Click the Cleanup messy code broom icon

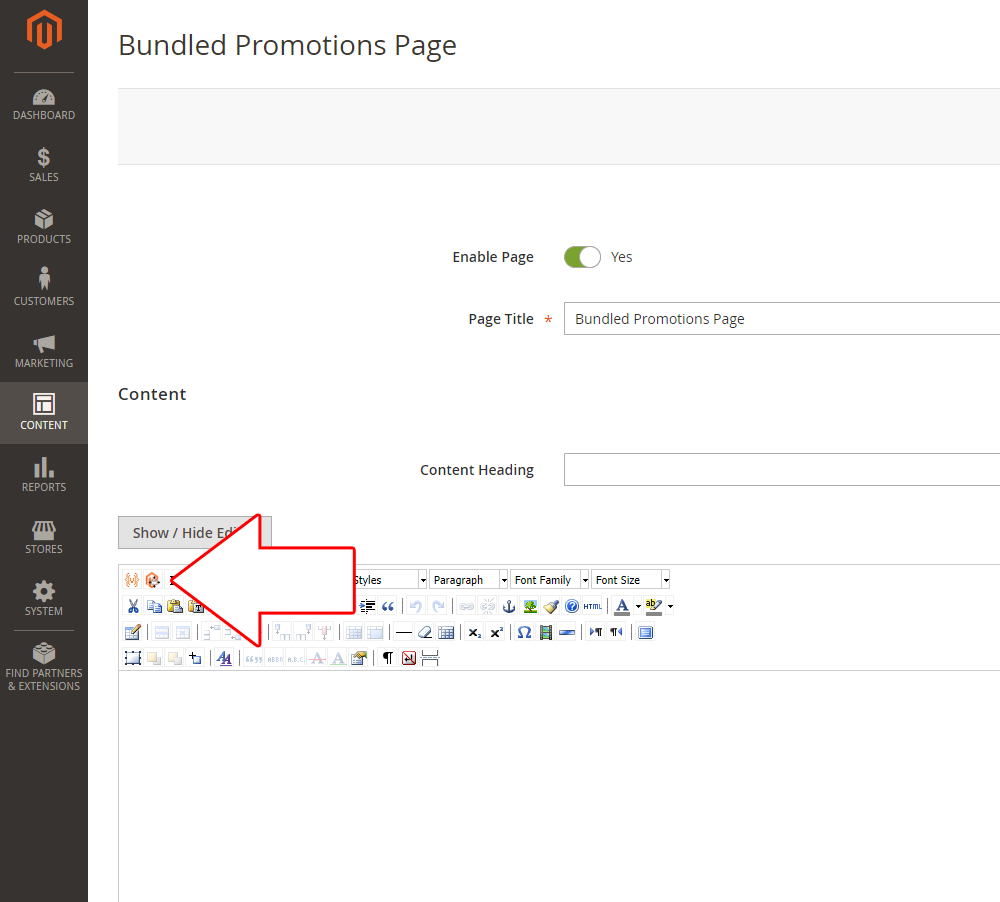click(x=551, y=606)
